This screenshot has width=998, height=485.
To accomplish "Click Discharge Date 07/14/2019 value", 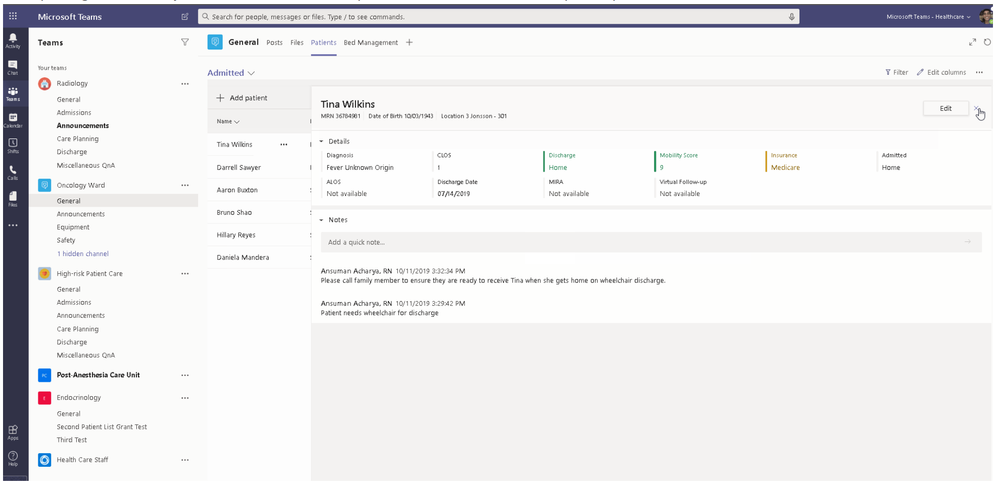I will pos(454,193).
